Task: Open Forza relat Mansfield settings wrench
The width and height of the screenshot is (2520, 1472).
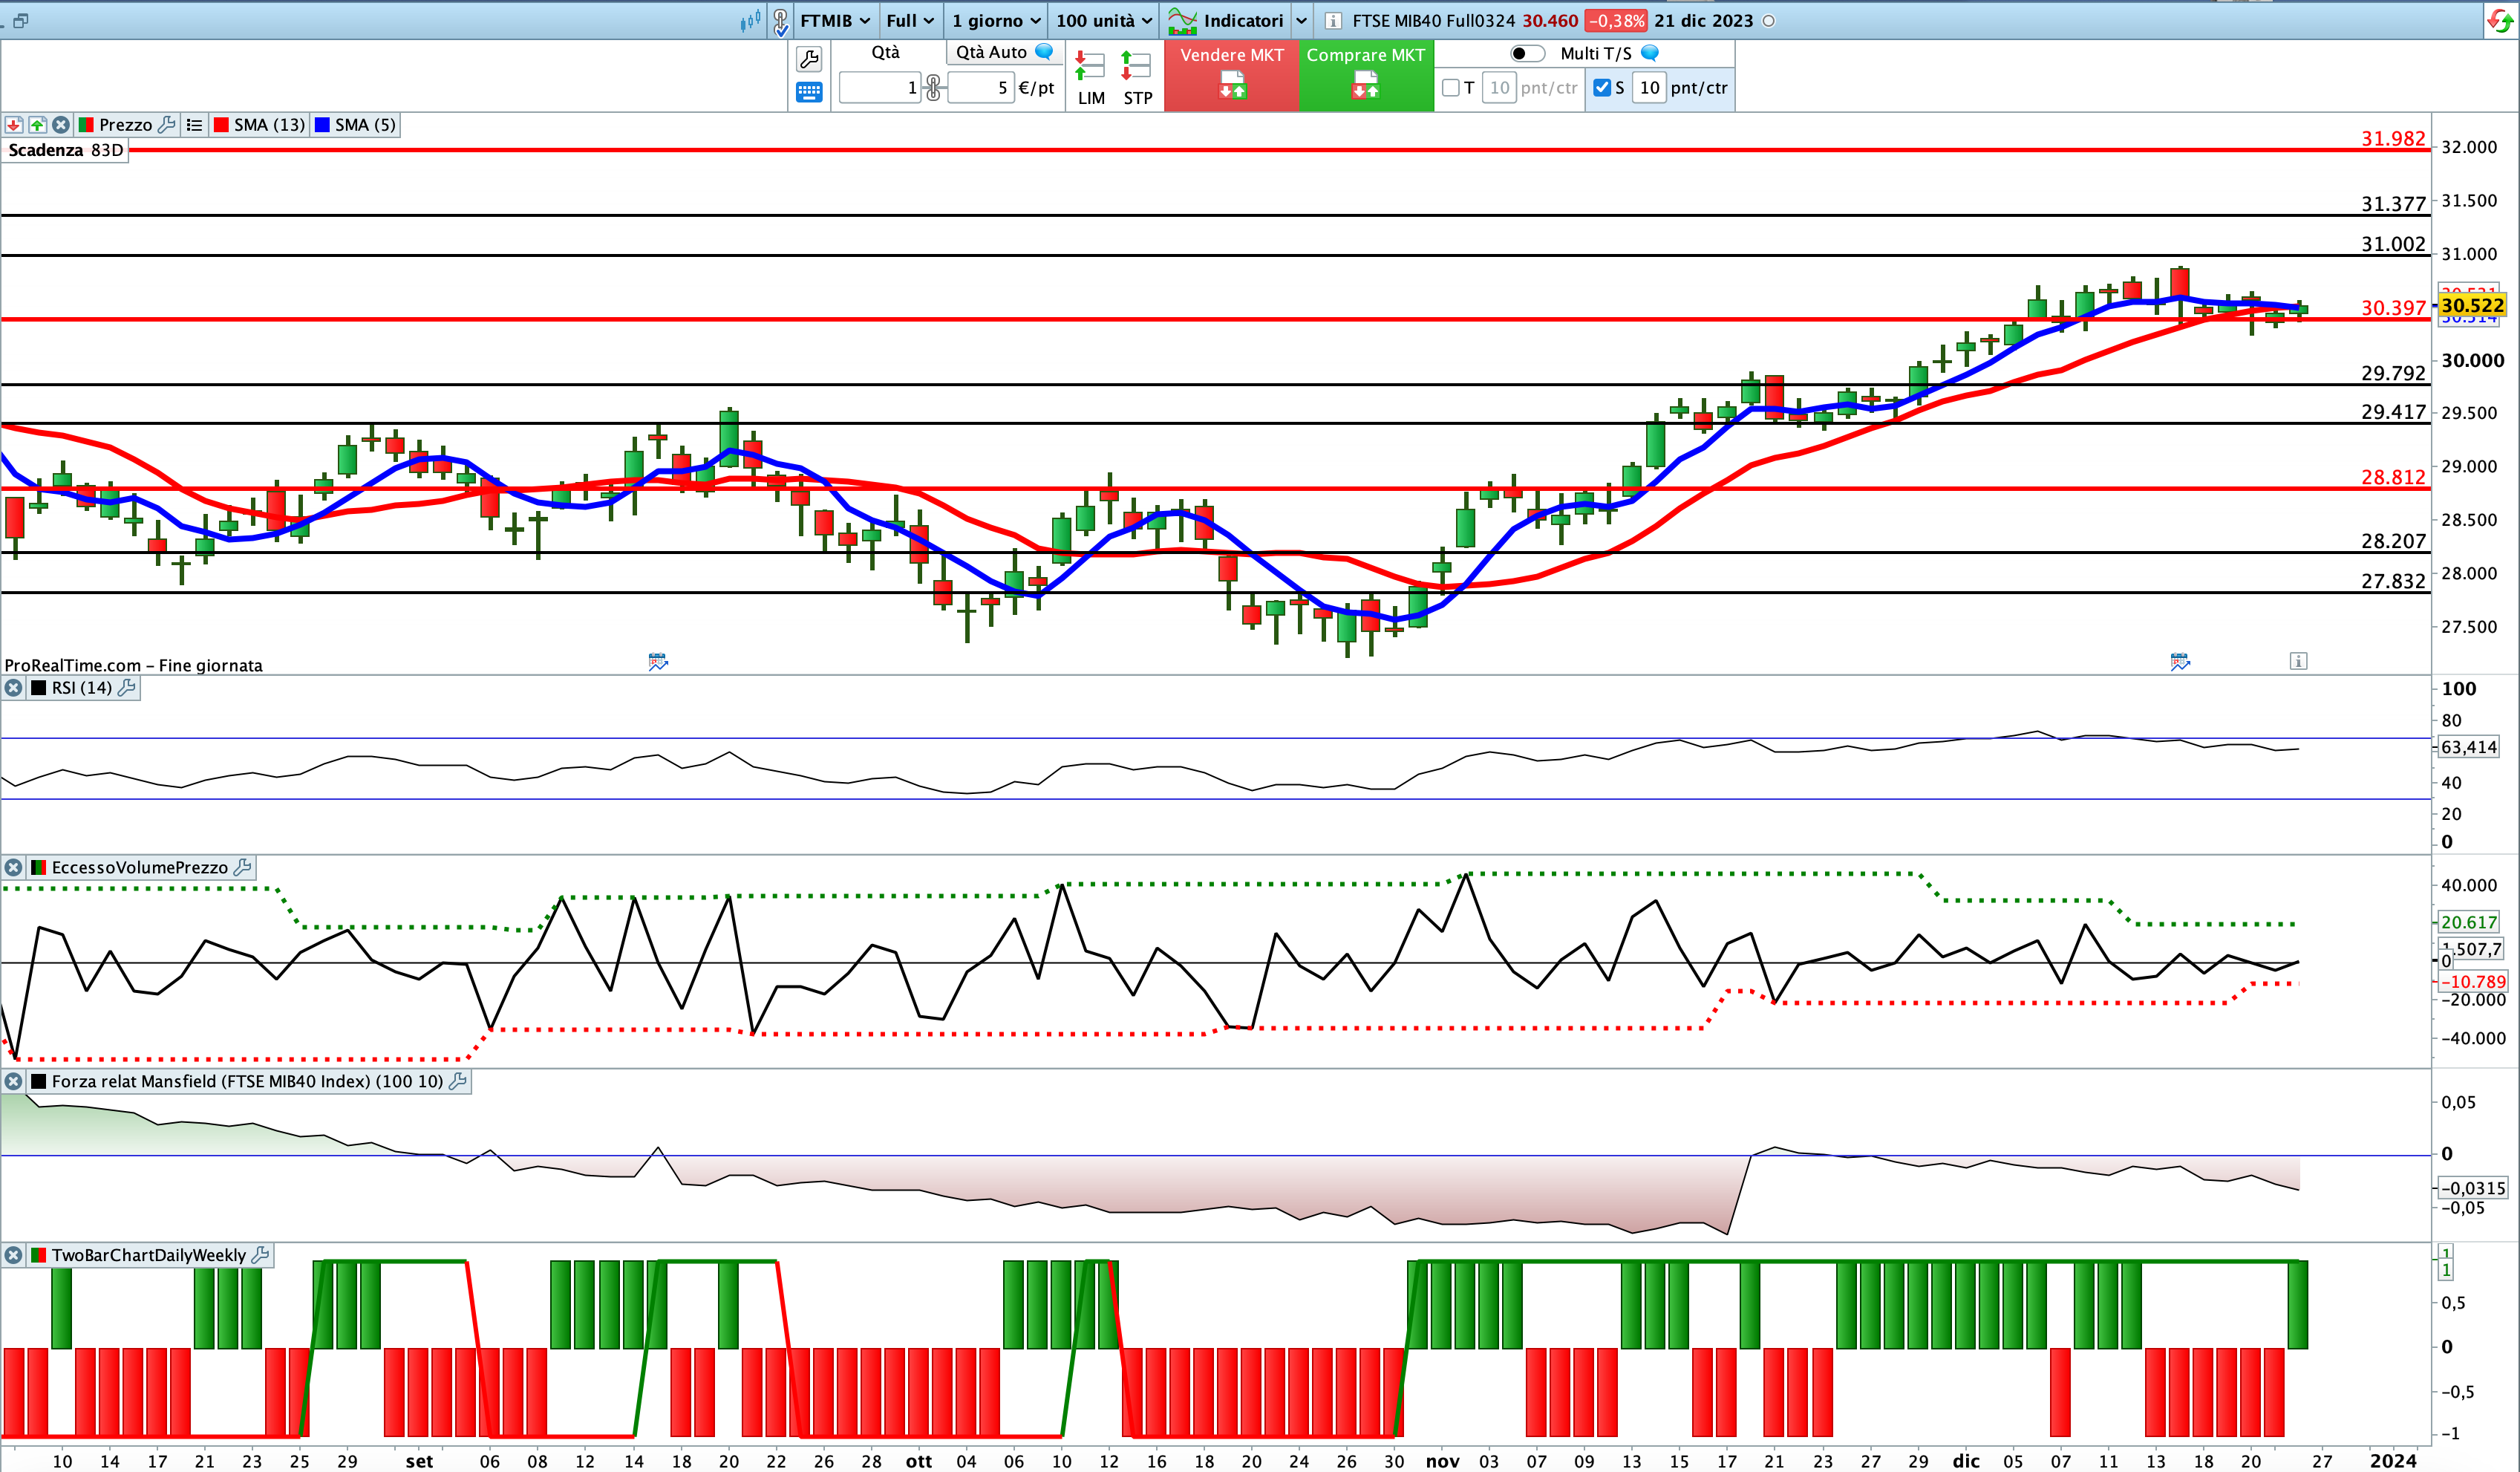Action: (x=458, y=1082)
